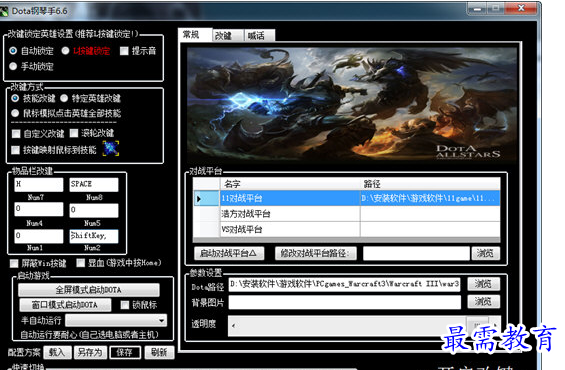The width and height of the screenshot is (565, 370).
Task: Click the 载入 config button
Action: [57, 352]
